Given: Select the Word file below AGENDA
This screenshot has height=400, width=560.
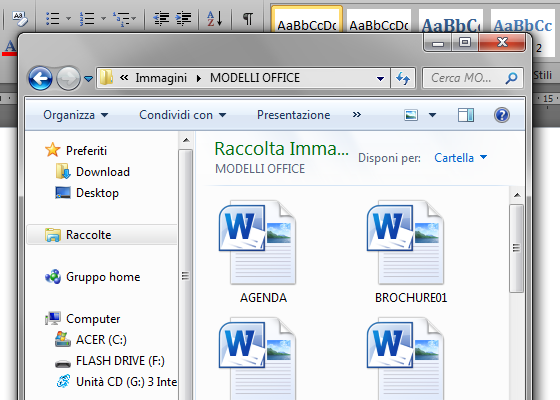Looking at the screenshot, I should coord(258,359).
